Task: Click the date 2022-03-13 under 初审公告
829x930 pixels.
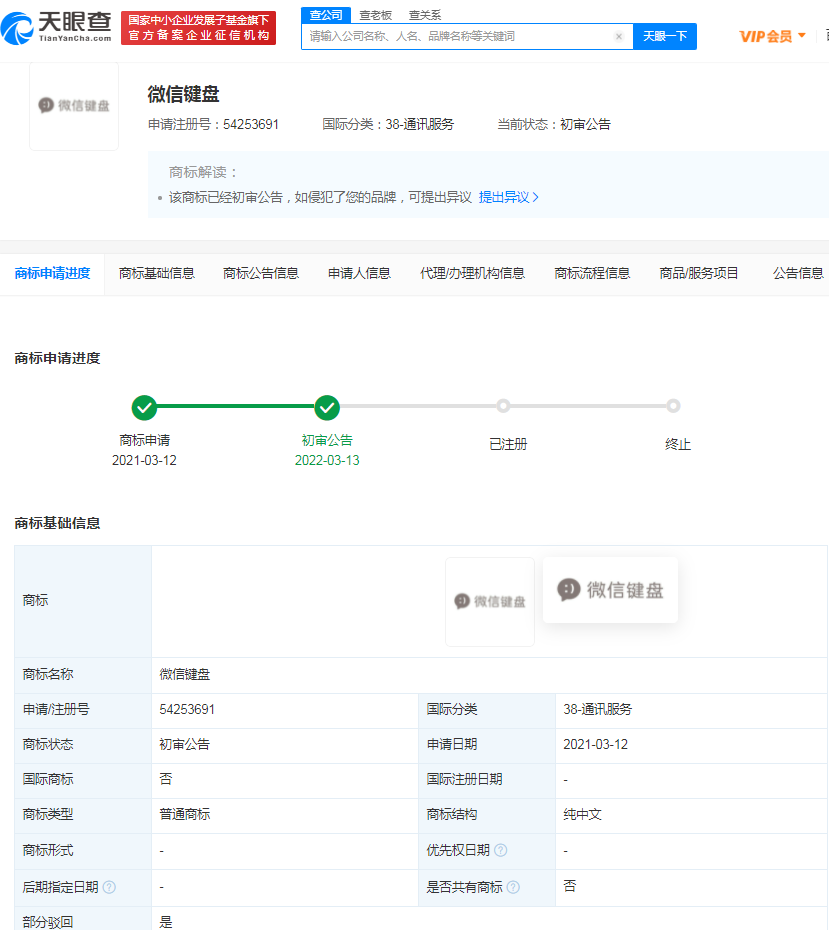Action: [x=327, y=460]
